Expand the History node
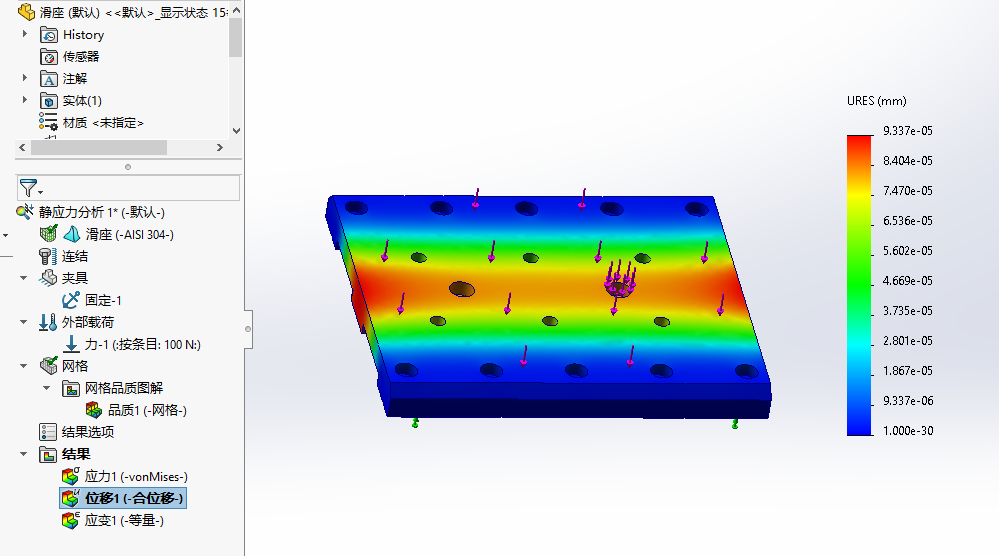The height and width of the screenshot is (556, 999). click(25, 34)
